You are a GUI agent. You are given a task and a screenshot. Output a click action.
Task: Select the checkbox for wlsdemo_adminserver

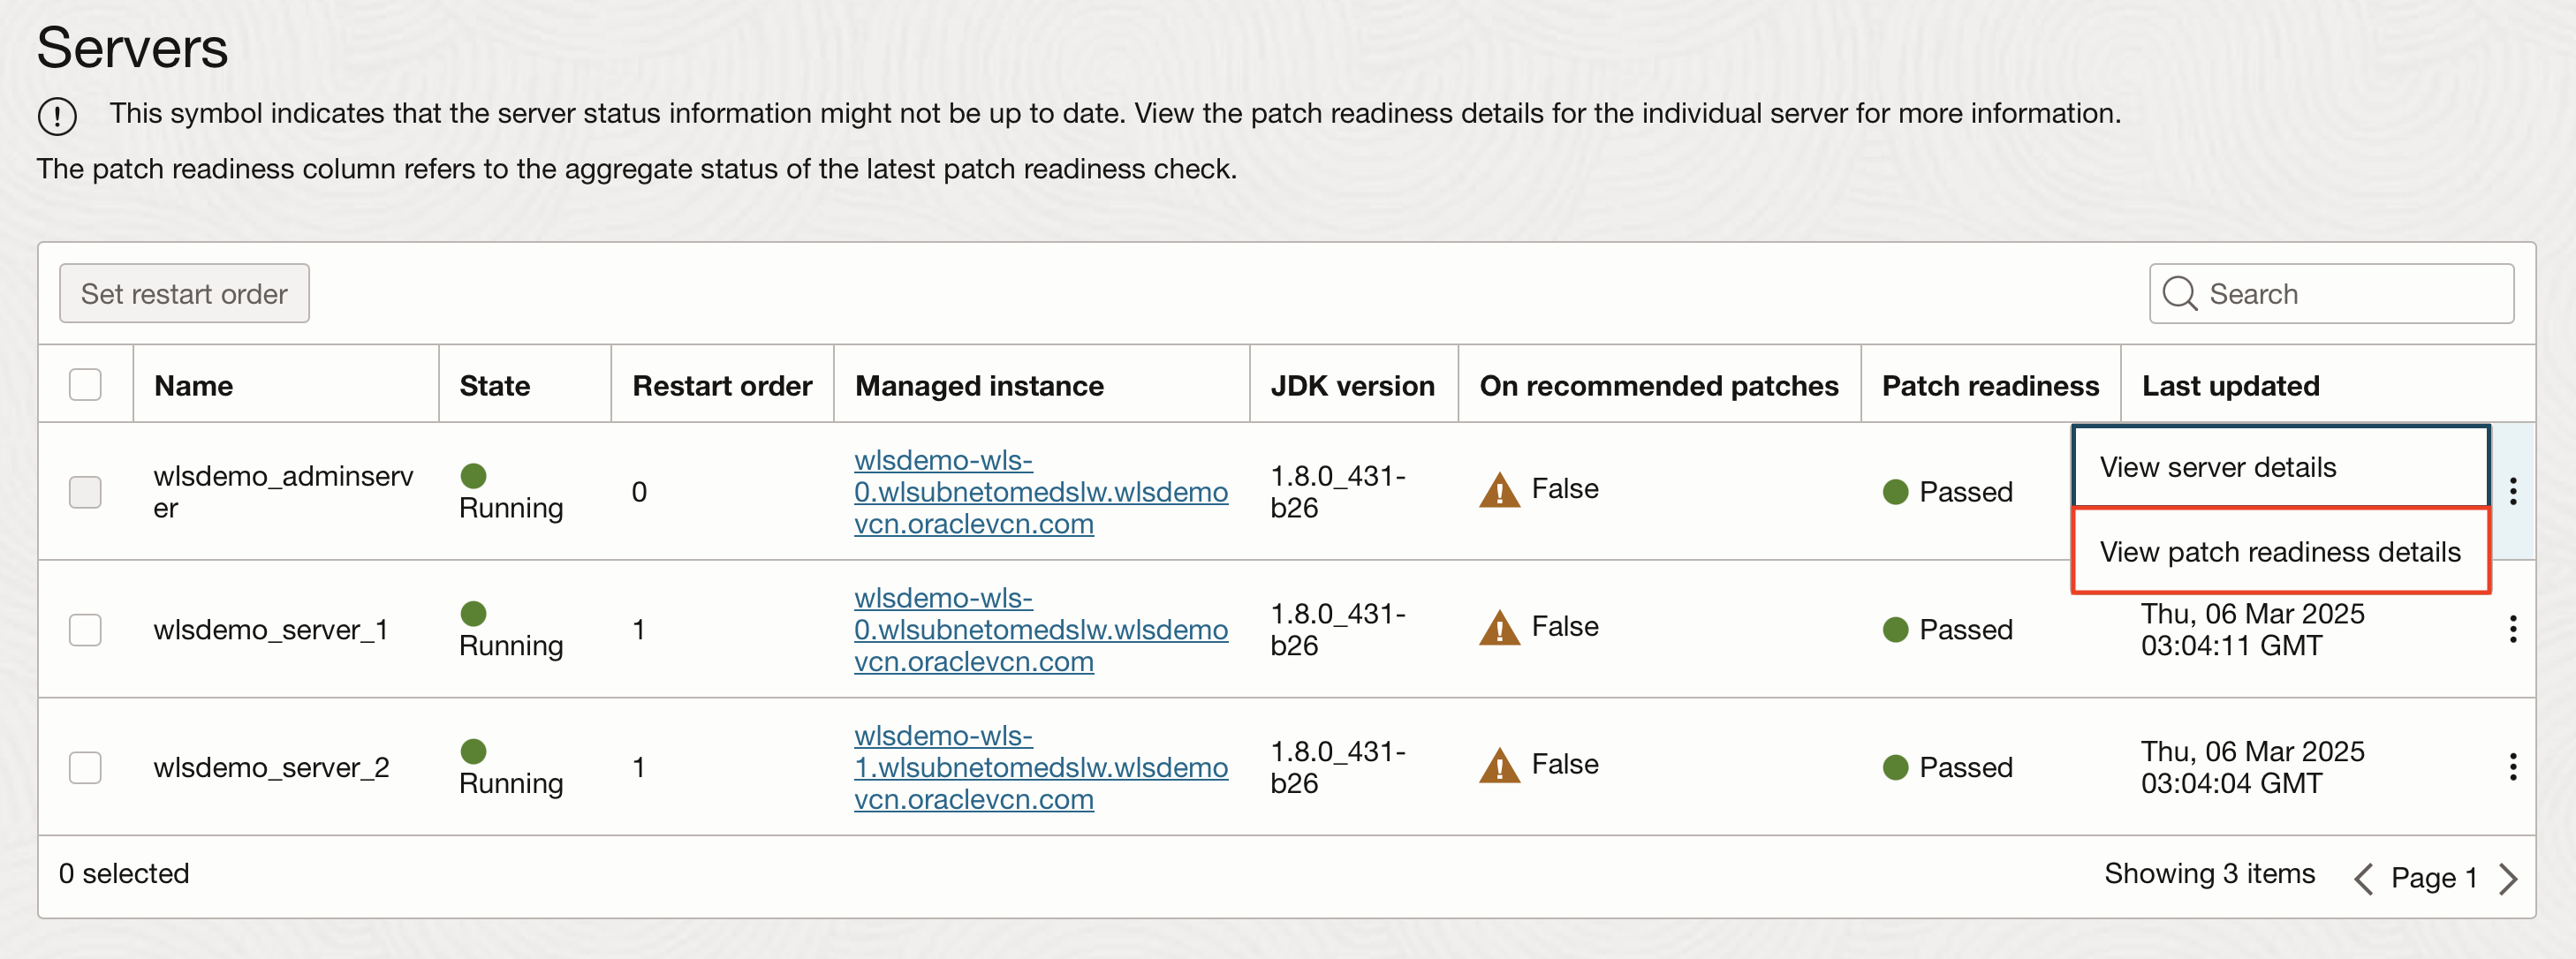click(x=85, y=491)
